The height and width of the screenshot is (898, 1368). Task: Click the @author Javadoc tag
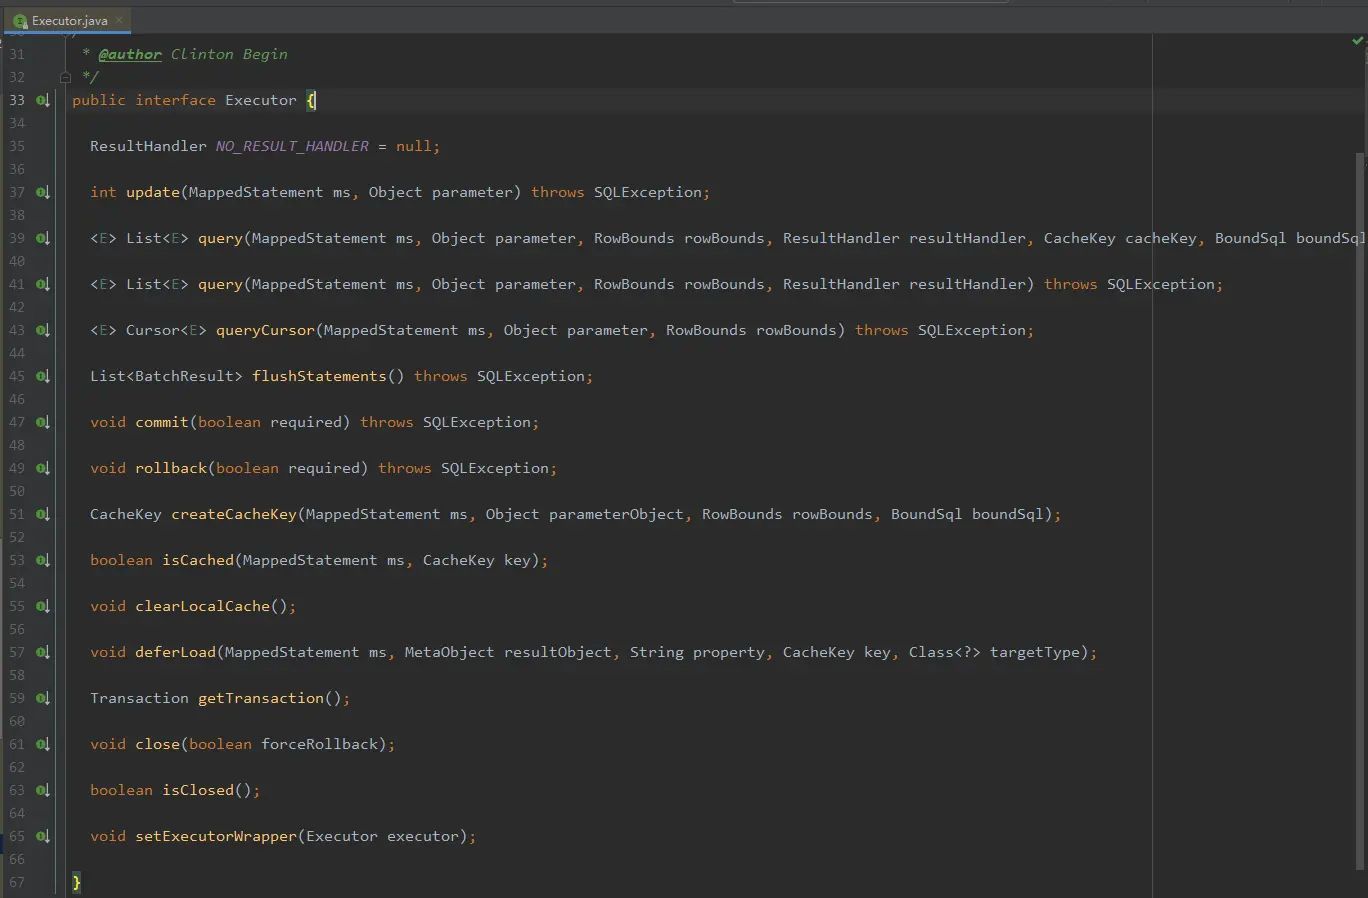click(x=130, y=54)
